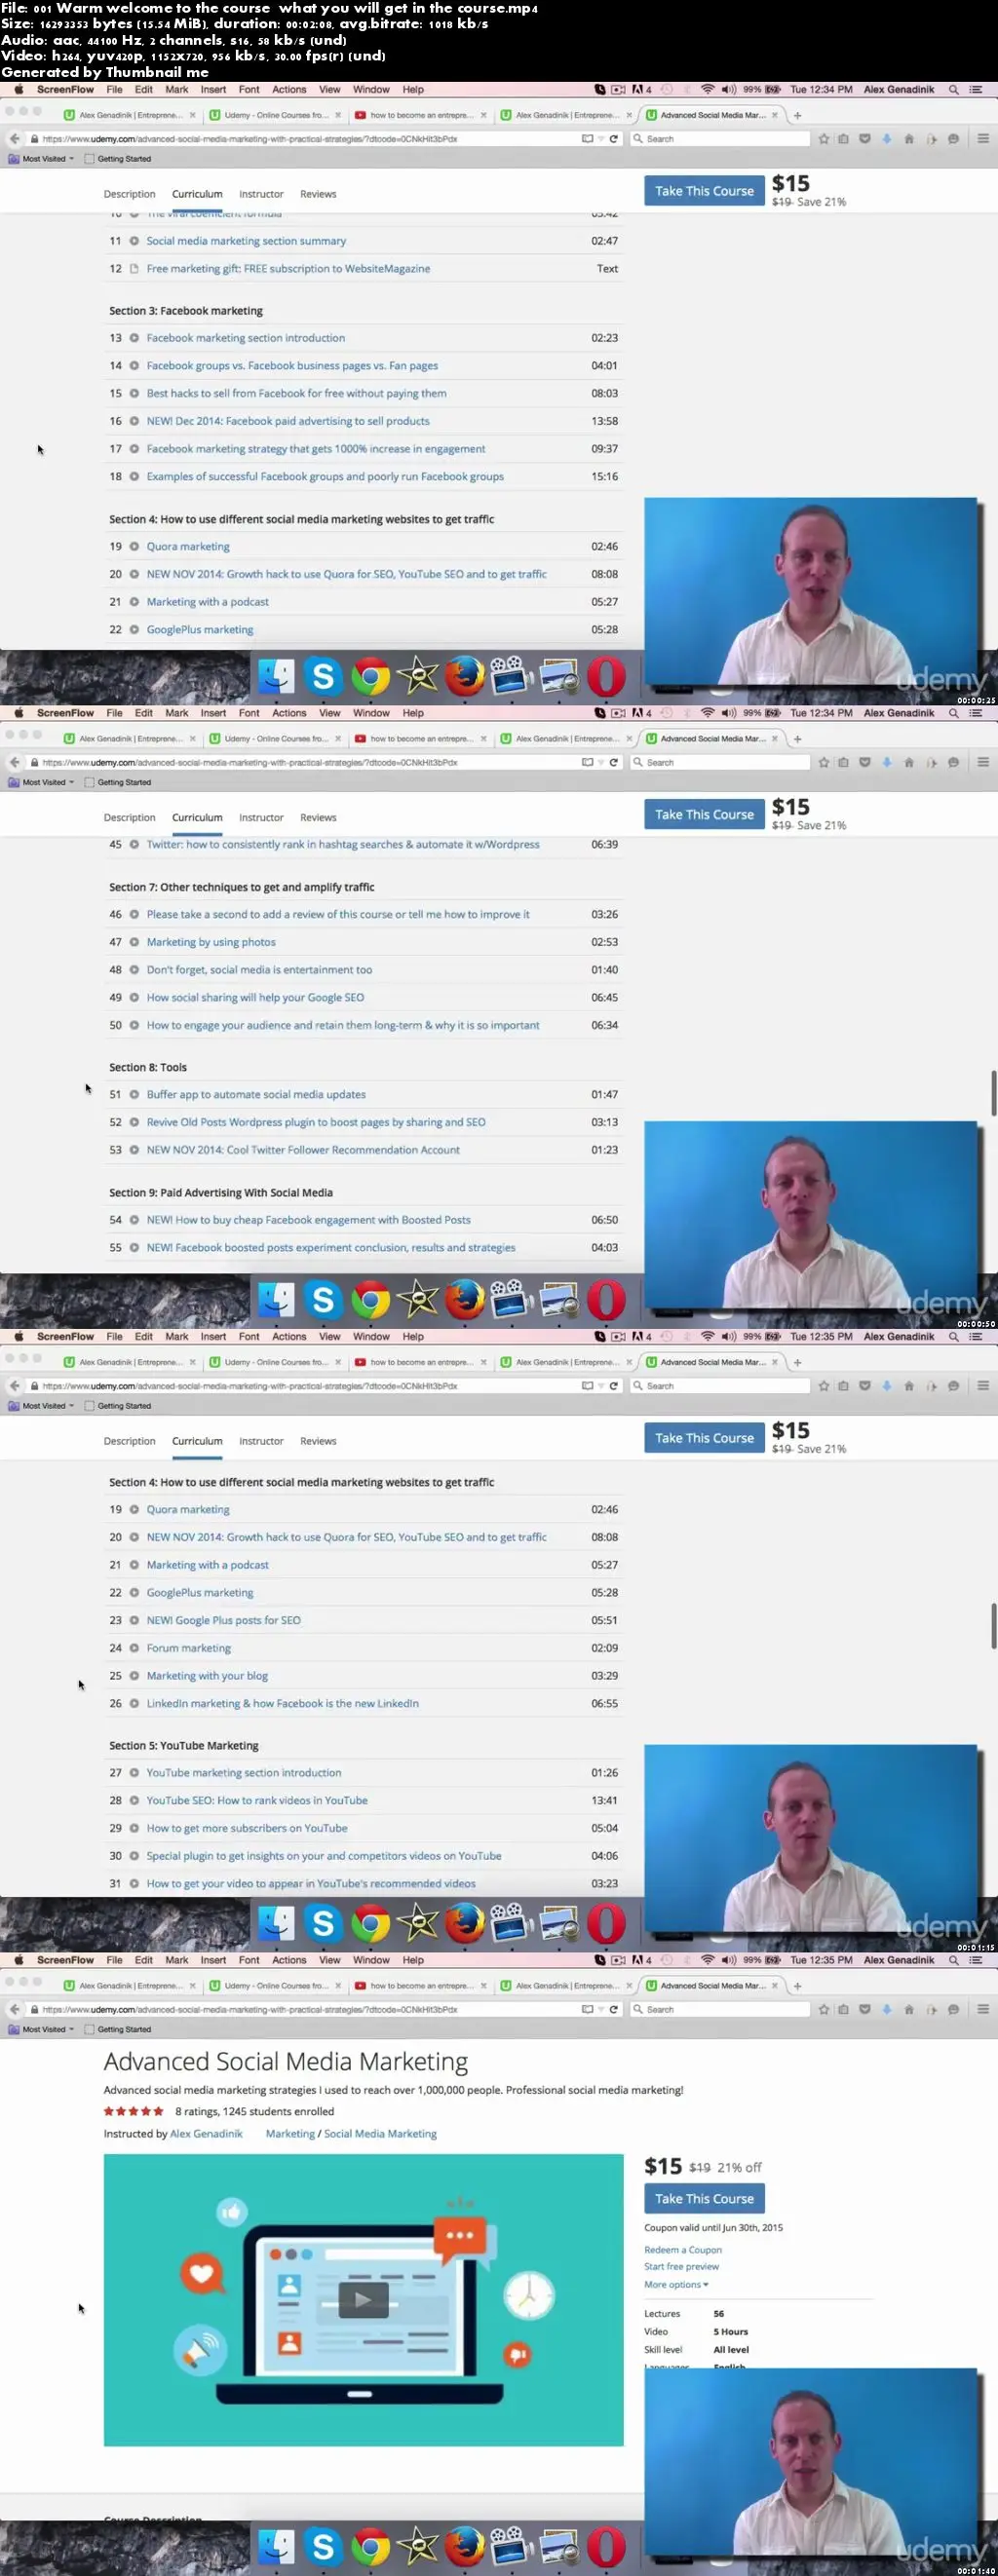Click the Redeem a Coupon link
The width and height of the screenshot is (998, 2576).
tap(683, 2249)
